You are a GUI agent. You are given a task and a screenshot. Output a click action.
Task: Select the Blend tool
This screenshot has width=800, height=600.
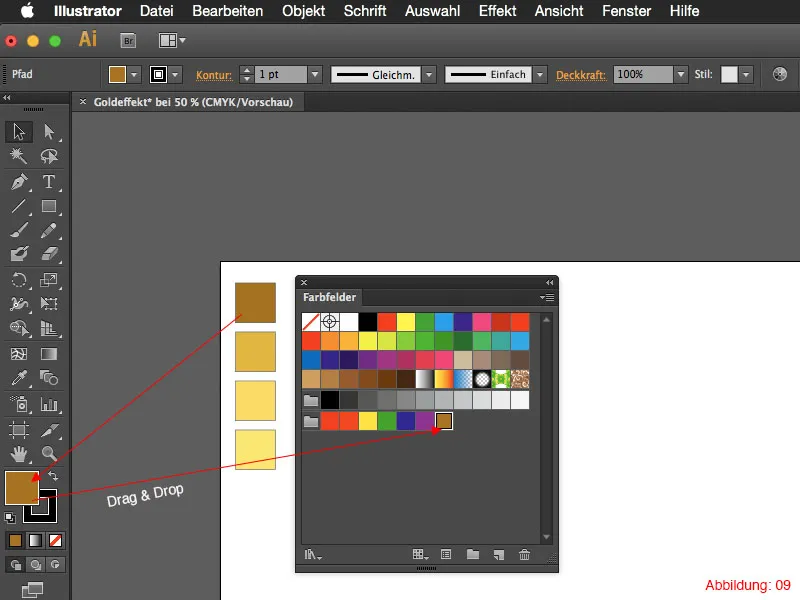tap(49, 378)
